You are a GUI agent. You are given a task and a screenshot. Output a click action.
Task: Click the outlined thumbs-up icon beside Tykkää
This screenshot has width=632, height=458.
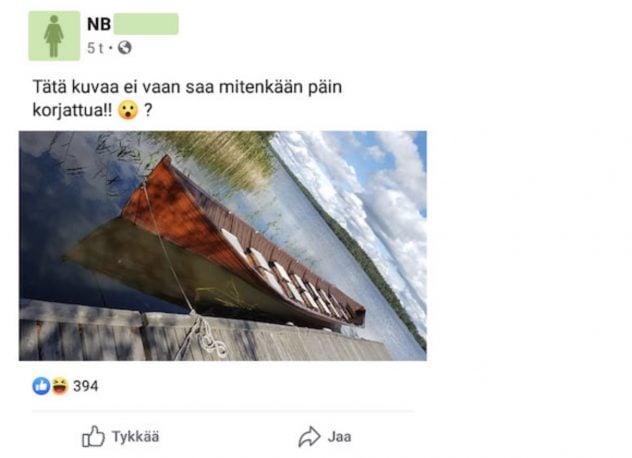(93, 436)
